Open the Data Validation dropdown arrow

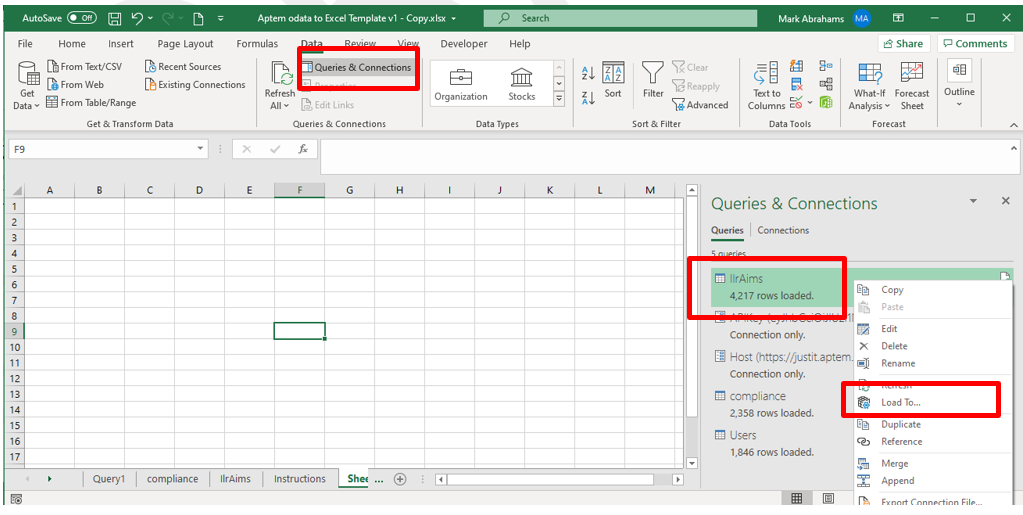[810, 102]
